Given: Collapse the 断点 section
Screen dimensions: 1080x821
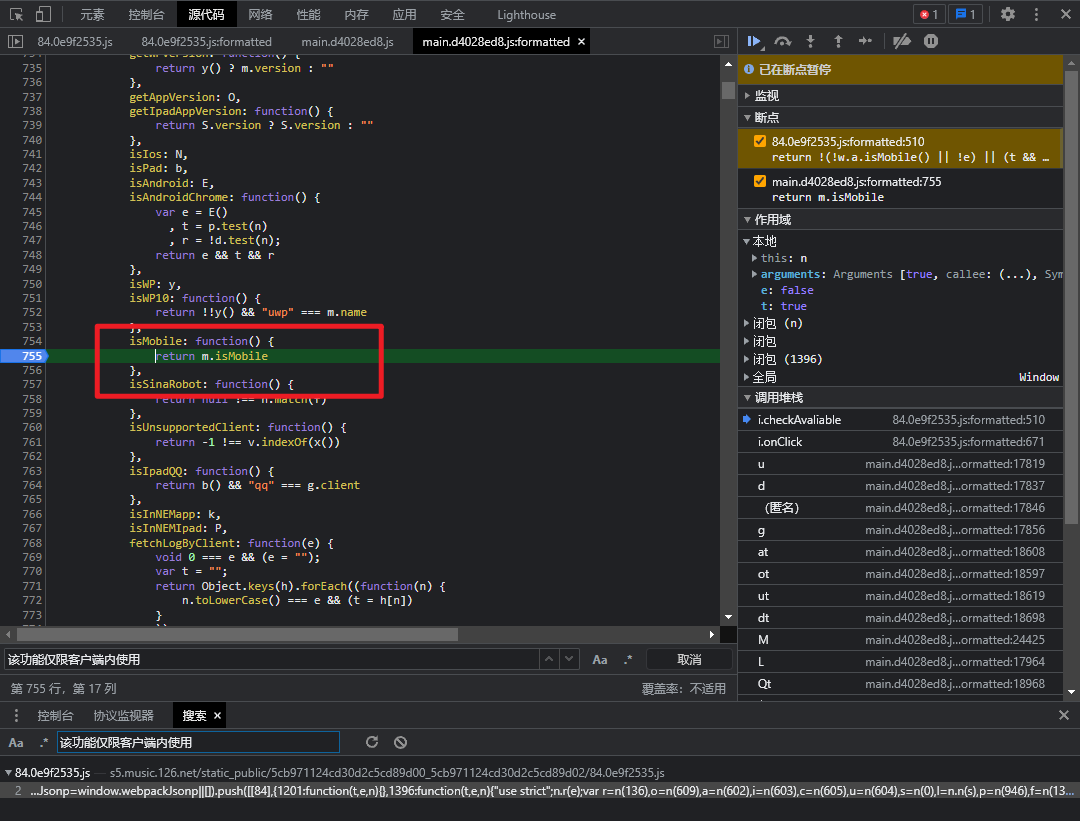Looking at the screenshot, I should [747, 118].
